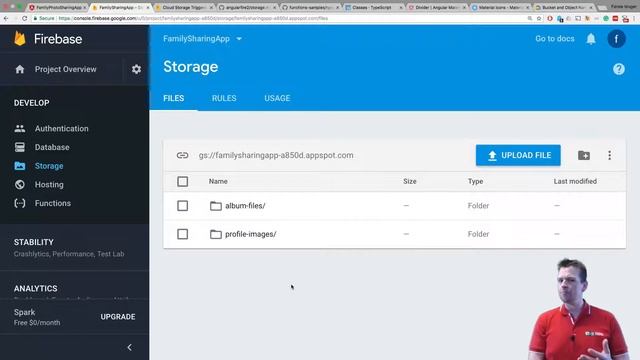Screen dimensions: 640x360
Task: Open Hosting in sidebar
Action: pyautogui.click(x=49, y=184)
